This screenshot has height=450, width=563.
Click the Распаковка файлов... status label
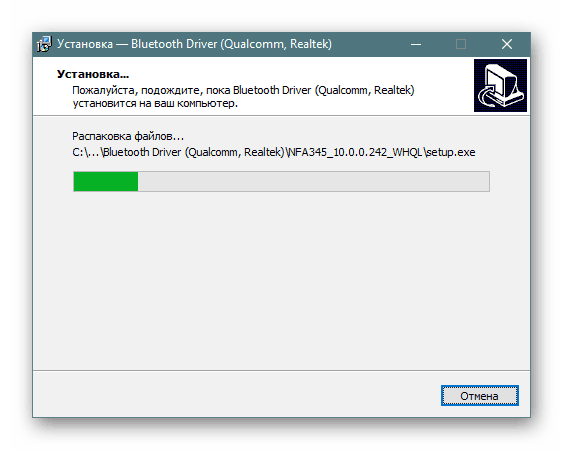pos(128,136)
